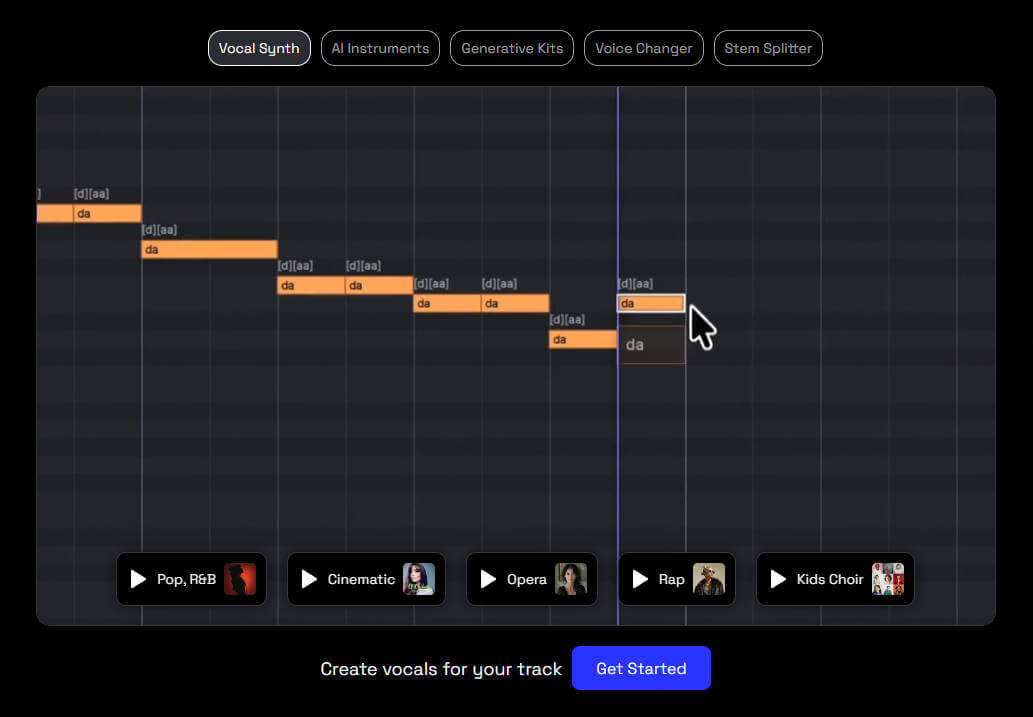
Task: Play the Cinematic voice sample
Action: tap(310, 579)
